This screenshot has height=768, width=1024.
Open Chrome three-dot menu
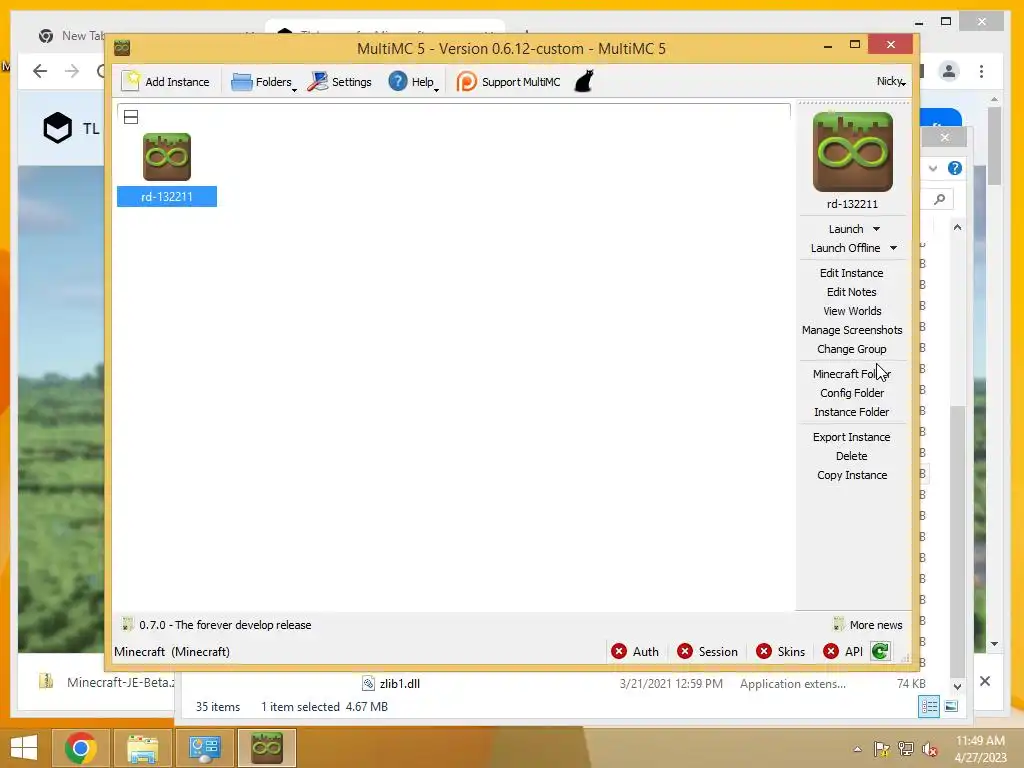click(x=982, y=71)
